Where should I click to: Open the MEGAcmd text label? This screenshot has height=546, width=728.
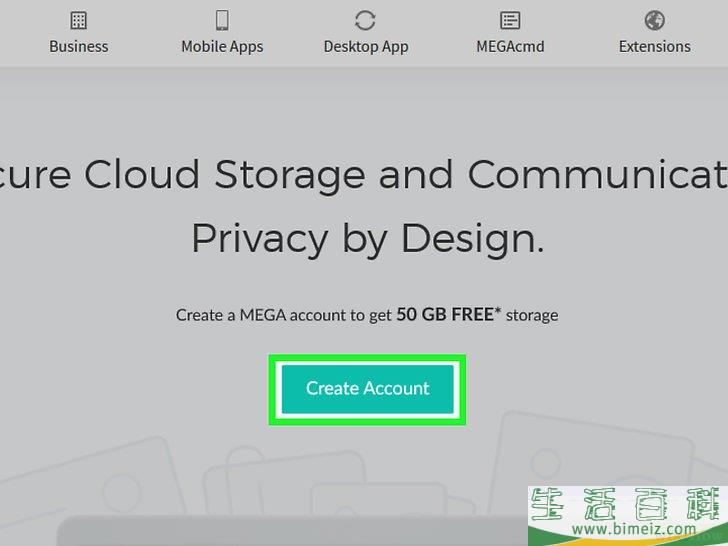point(510,46)
